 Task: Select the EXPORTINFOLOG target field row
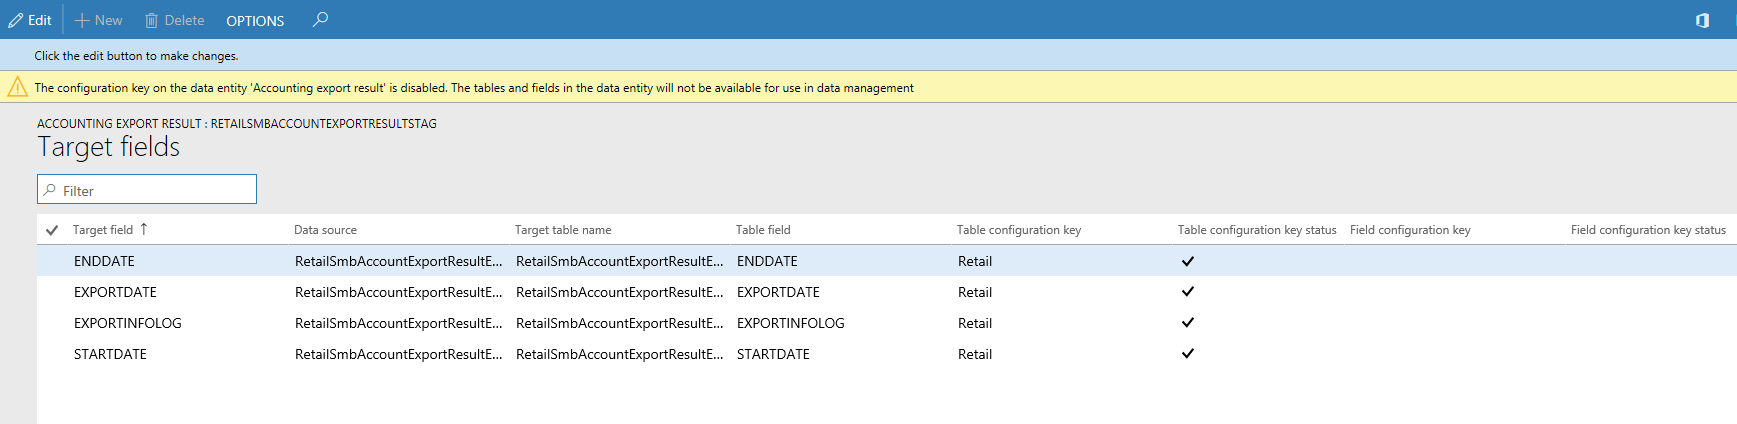[x=128, y=323]
